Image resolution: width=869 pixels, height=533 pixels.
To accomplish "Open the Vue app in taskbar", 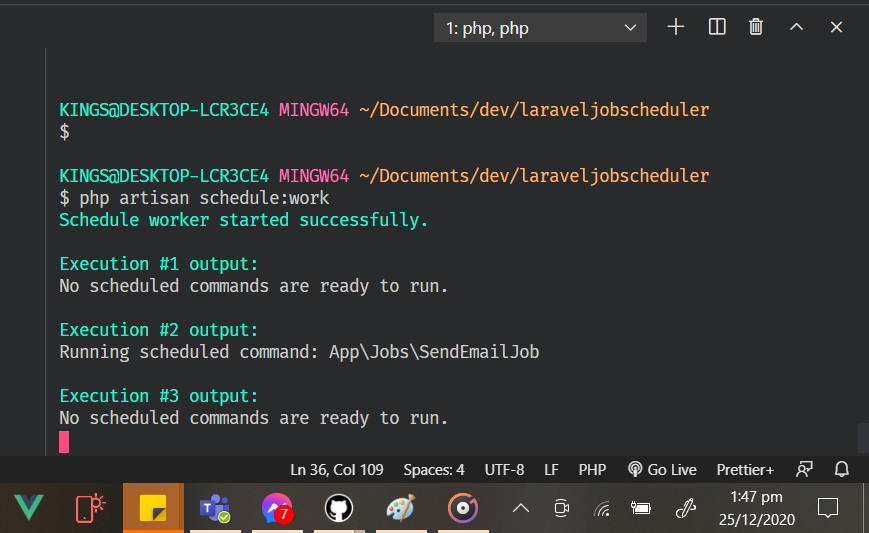I will (29, 508).
